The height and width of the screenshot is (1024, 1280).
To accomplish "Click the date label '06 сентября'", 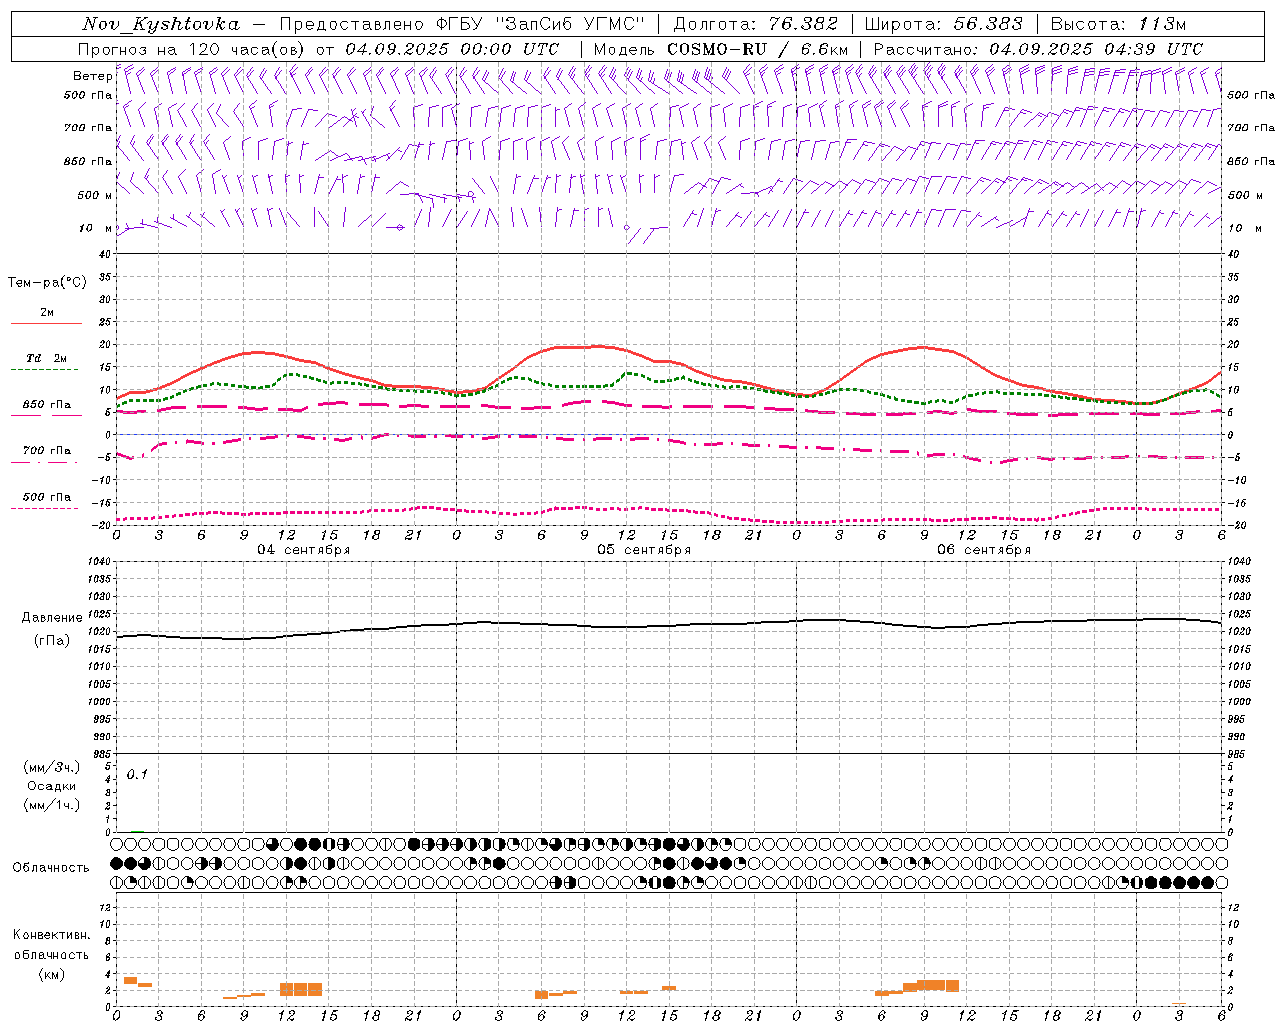I will (x=984, y=550).
